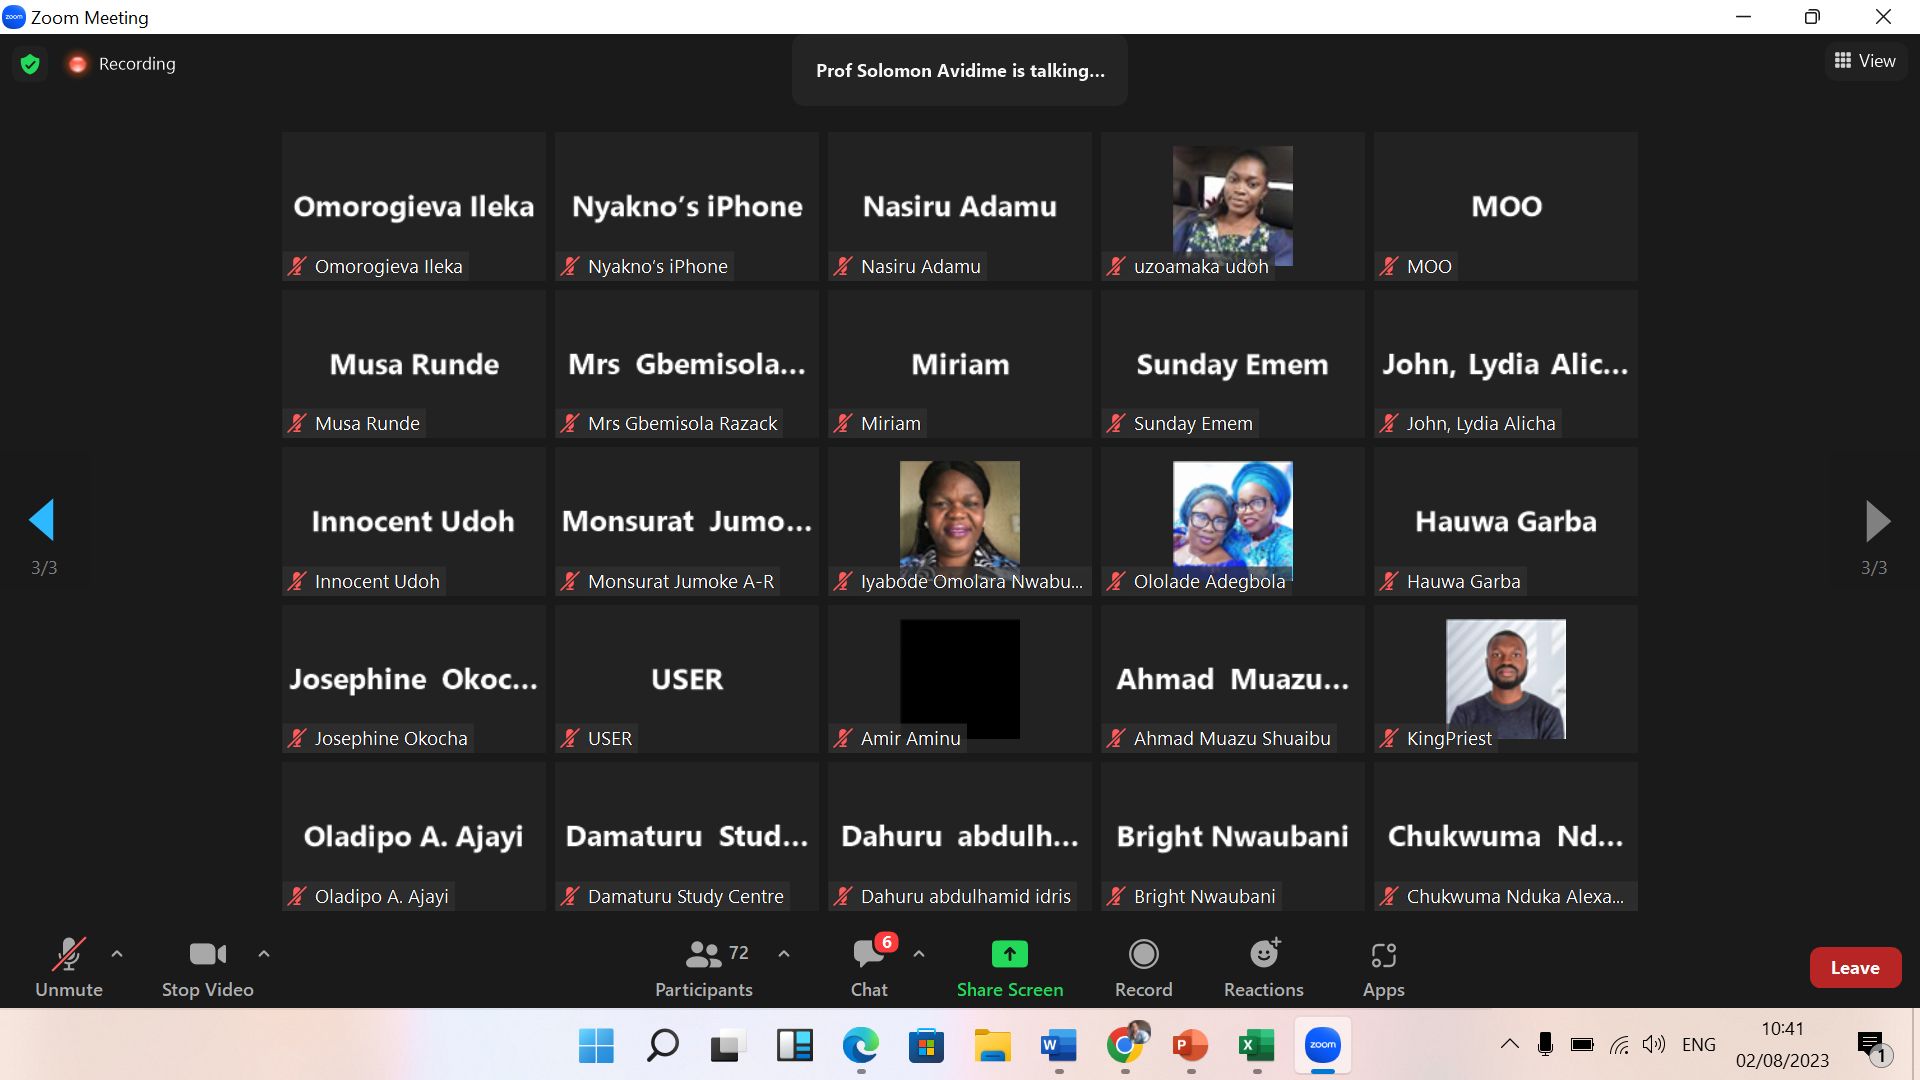Show hidden system tray icons

click(1509, 1045)
